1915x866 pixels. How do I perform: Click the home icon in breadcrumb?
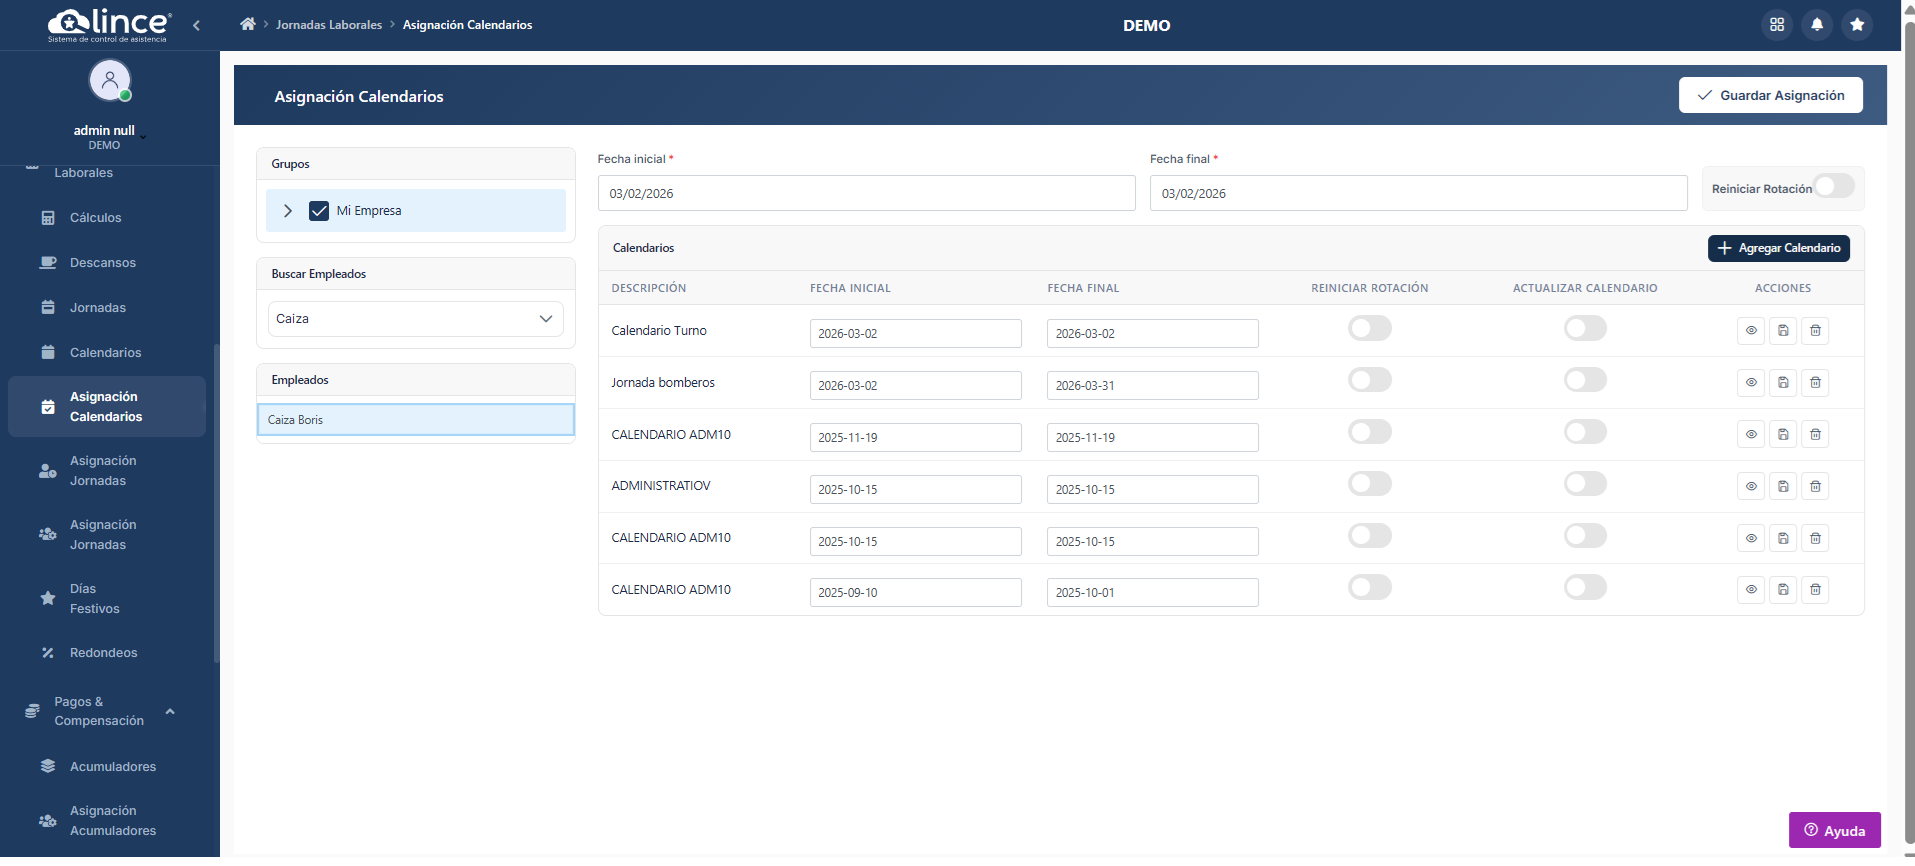[x=248, y=24]
